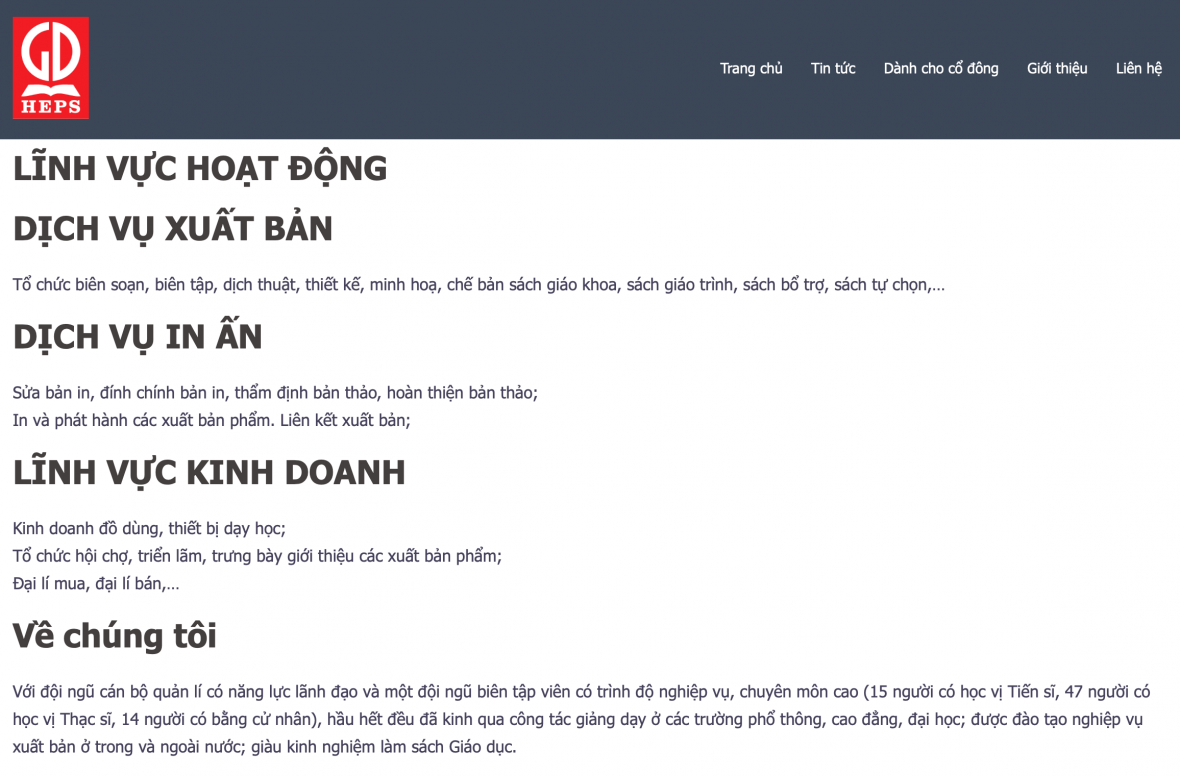
Task: Click the DỊCH VỤ XUẤT BẢN heading
Action: [173, 229]
